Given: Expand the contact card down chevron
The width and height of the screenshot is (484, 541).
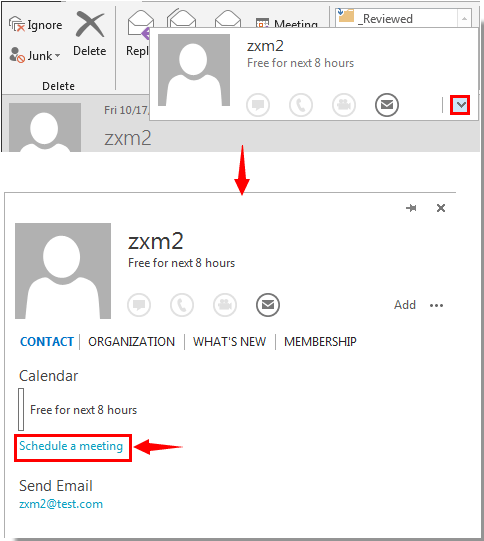Looking at the screenshot, I should coord(460,105).
